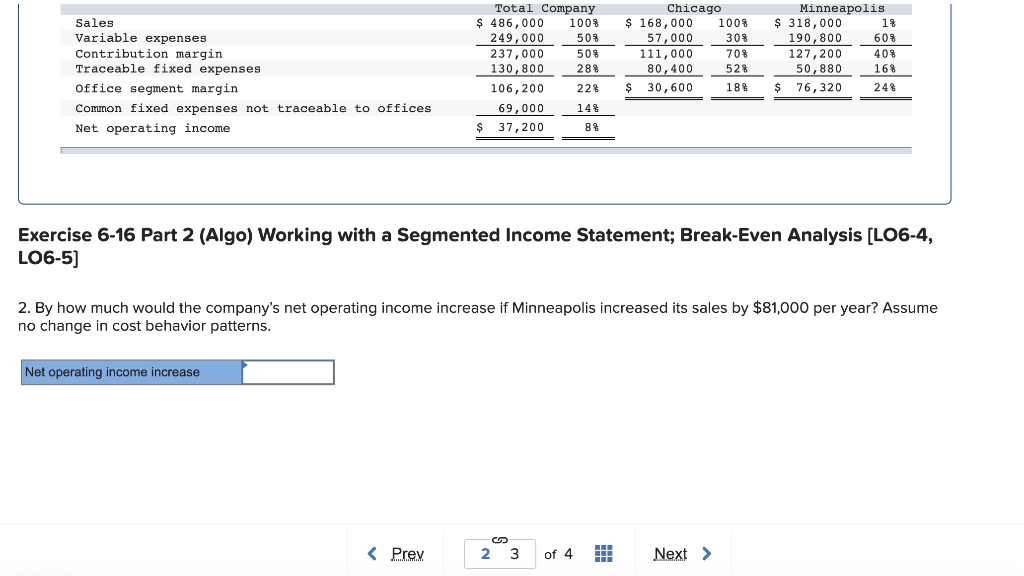Click the $ 30,600 Chicago segment margin
The height and width of the screenshot is (576, 1024).
[x=659, y=88]
